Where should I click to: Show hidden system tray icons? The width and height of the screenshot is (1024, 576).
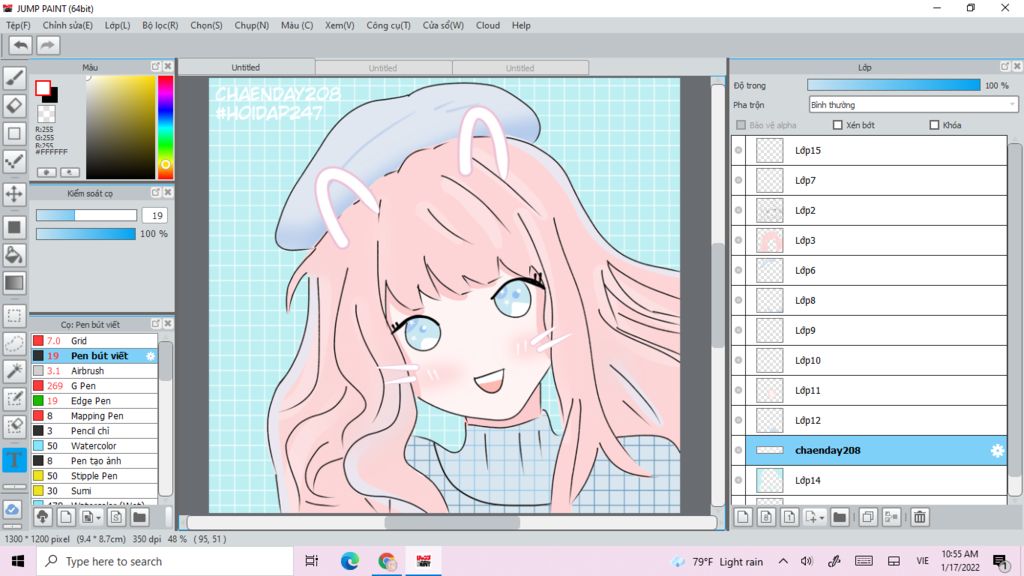coord(783,561)
